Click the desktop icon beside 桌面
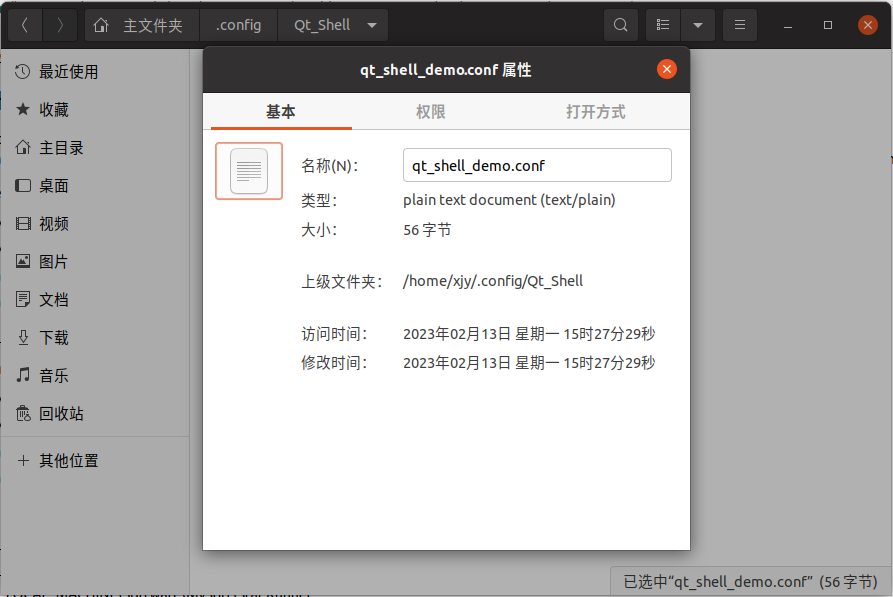Screen dimensions: 893x597 tap(23, 185)
